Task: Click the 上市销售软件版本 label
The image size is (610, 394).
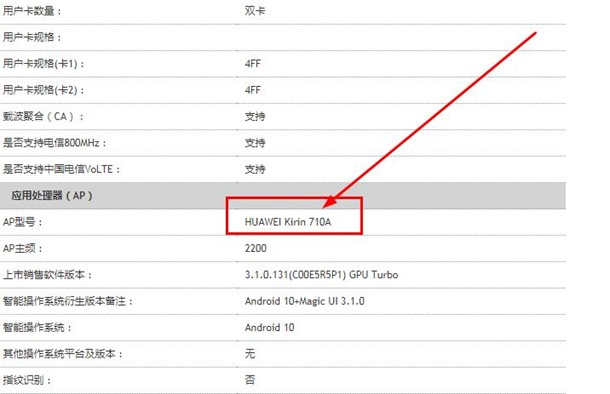Action: [x=48, y=275]
